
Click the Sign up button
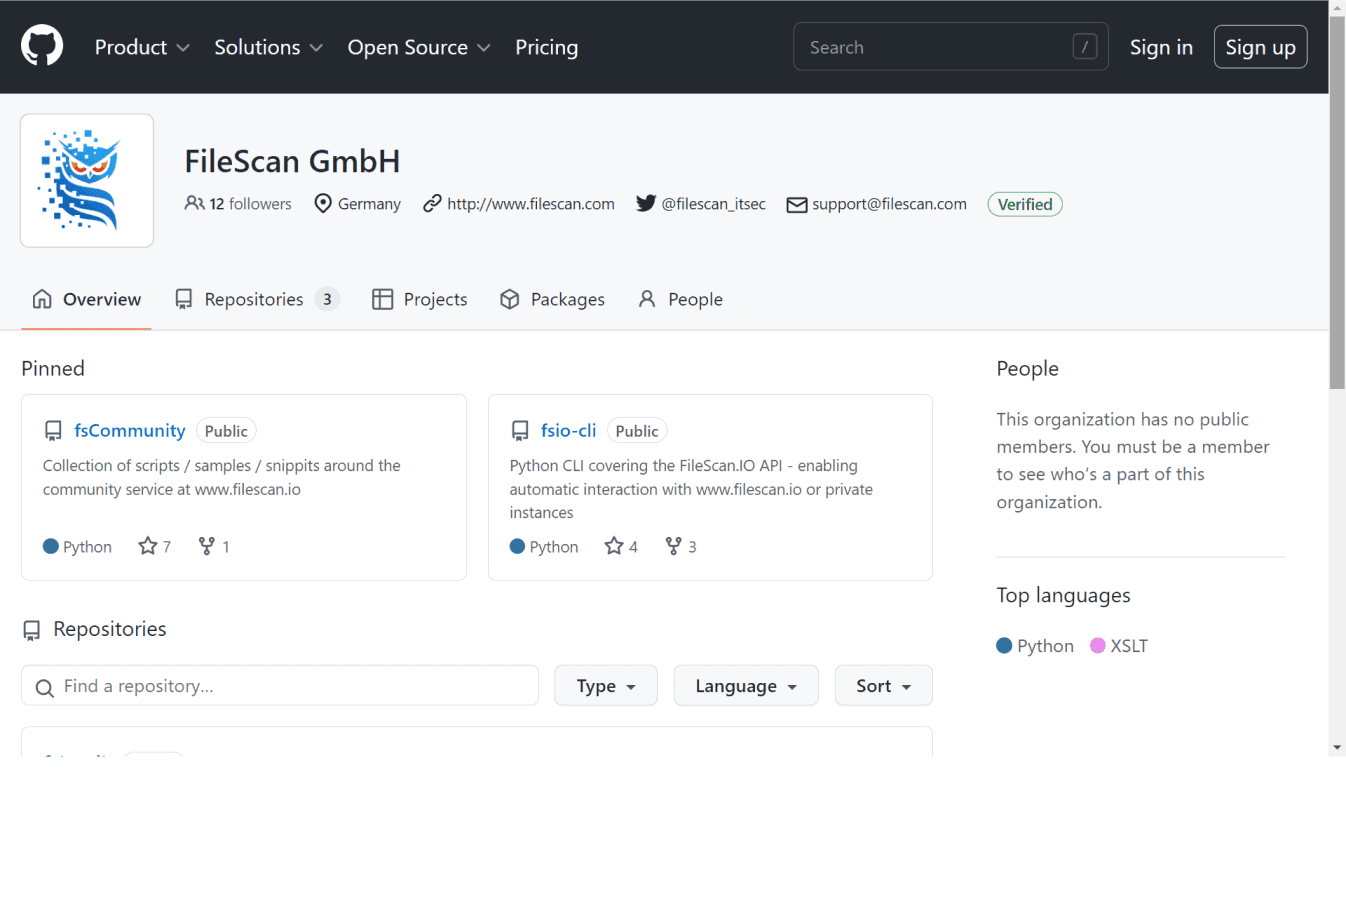(x=1260, y=47)
